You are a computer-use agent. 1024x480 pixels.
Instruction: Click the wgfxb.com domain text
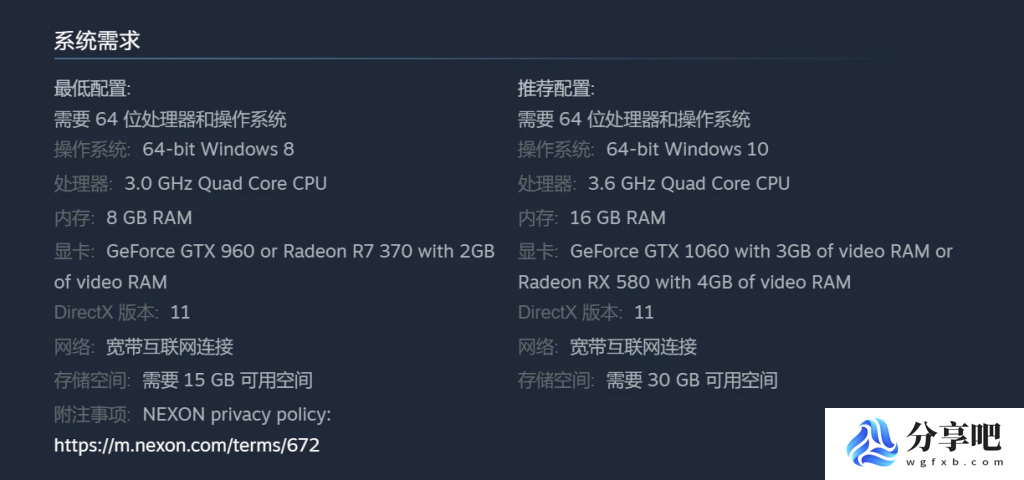[x=955, y=462]
